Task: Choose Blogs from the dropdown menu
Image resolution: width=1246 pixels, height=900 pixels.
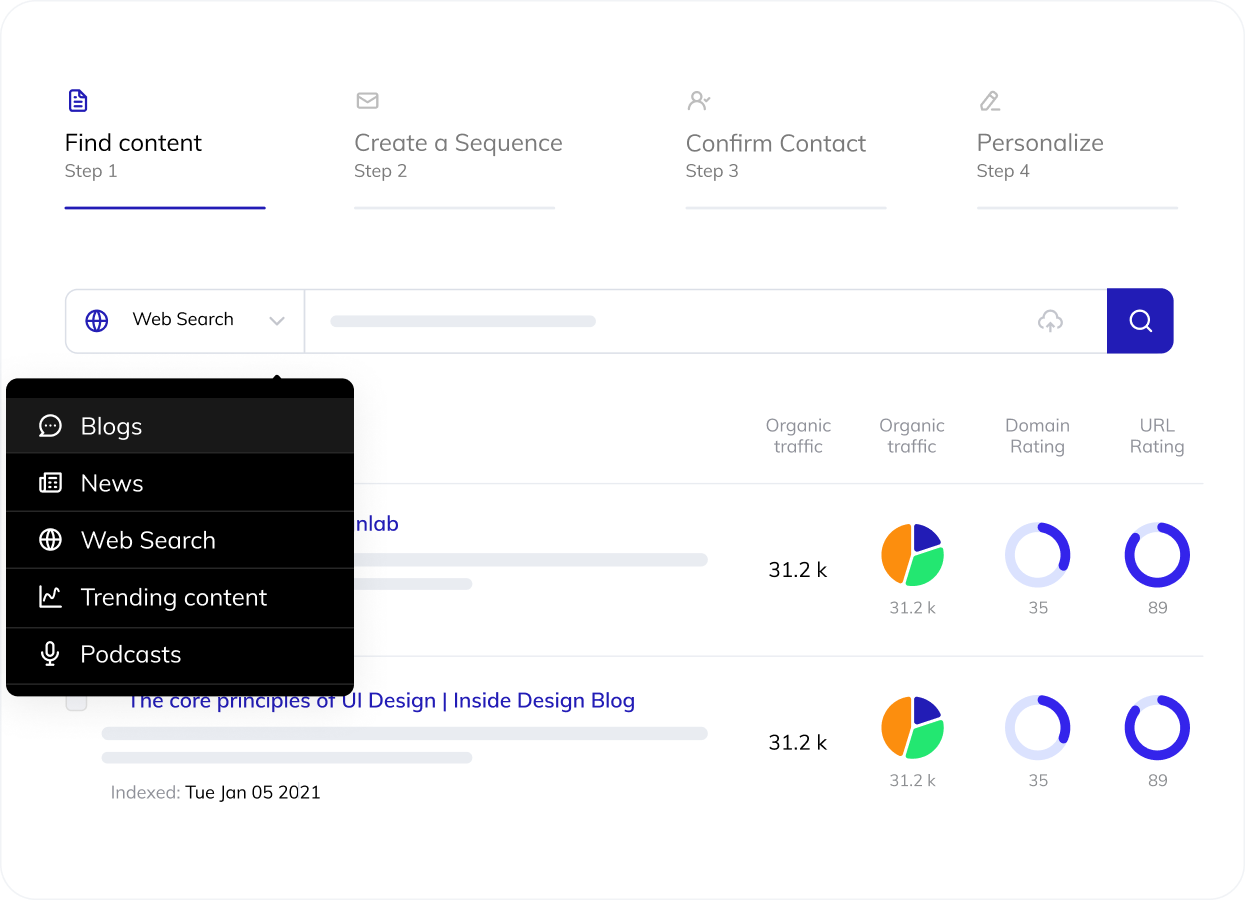Action: (180, 426)
